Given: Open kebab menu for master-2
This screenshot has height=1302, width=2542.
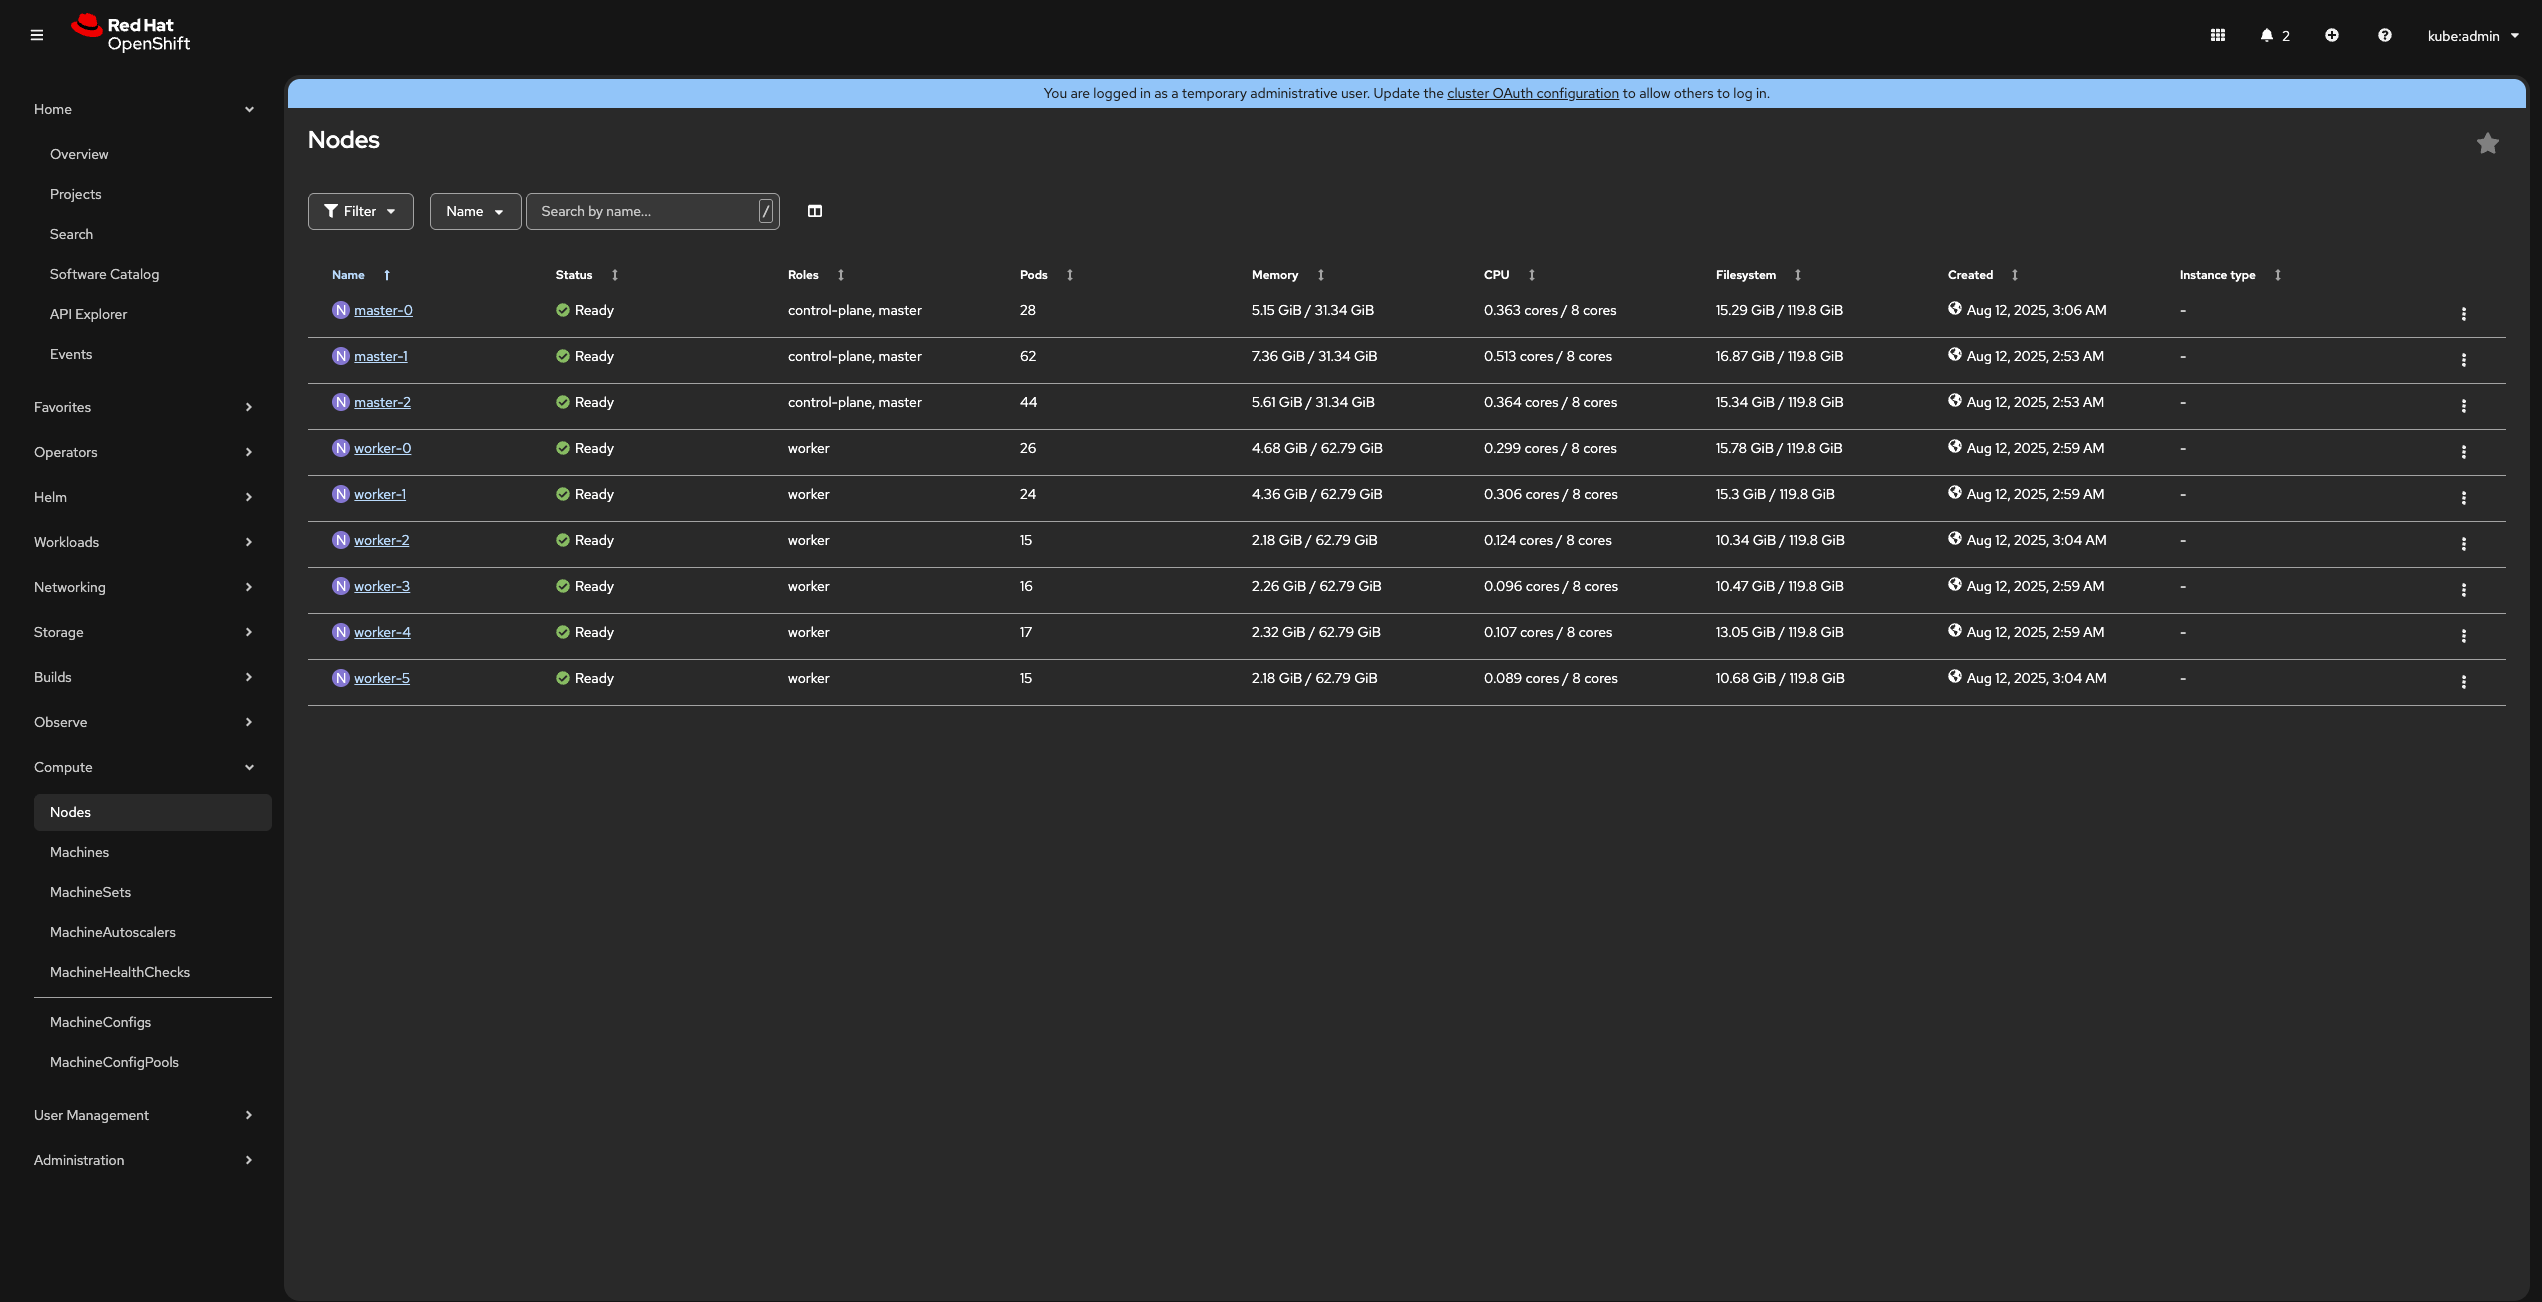Looking at the screenshot, I should coord(2463,406).
